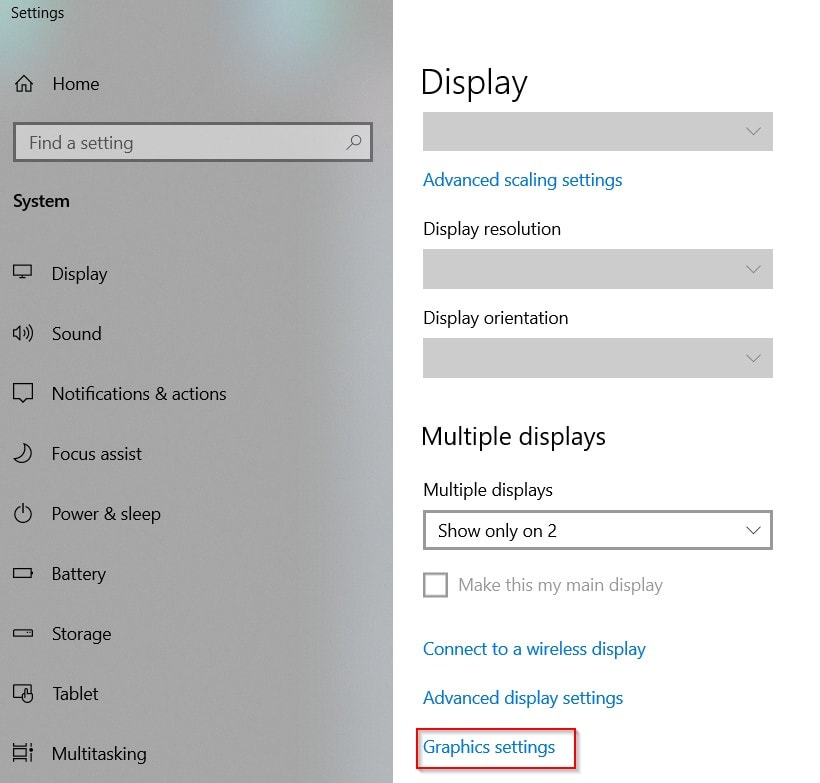Open the Display settings category
The image size is (820, 783).
[x=79, y=274]
